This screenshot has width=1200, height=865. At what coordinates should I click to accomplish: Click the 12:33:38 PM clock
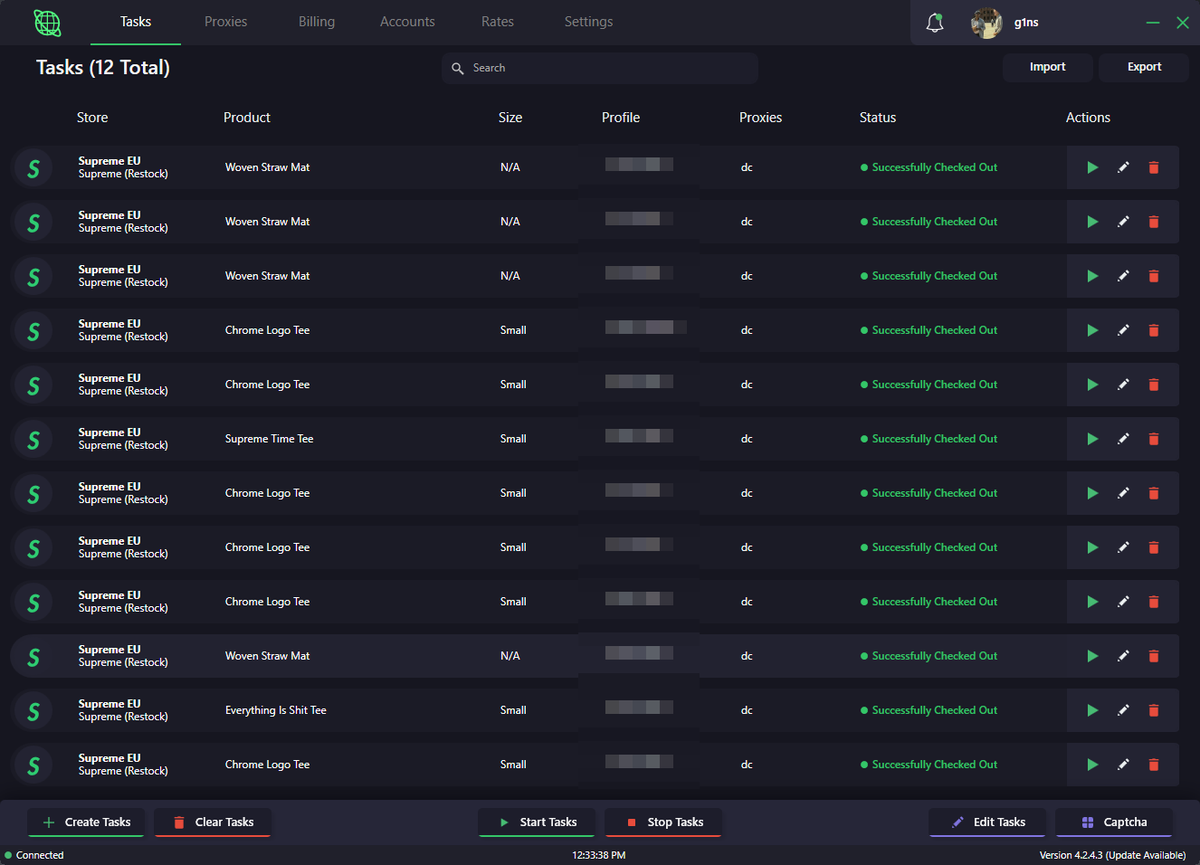pos(599,855)
